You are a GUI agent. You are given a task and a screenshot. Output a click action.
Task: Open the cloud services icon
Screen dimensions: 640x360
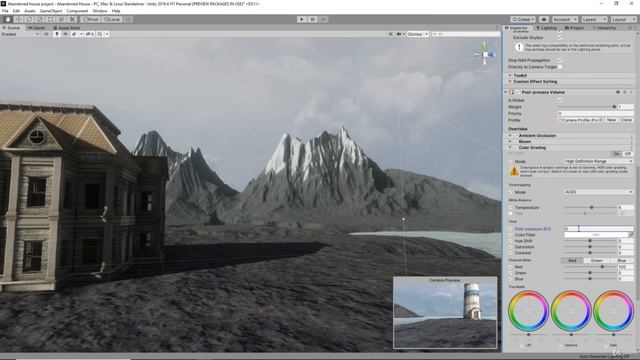click(544, 19)
